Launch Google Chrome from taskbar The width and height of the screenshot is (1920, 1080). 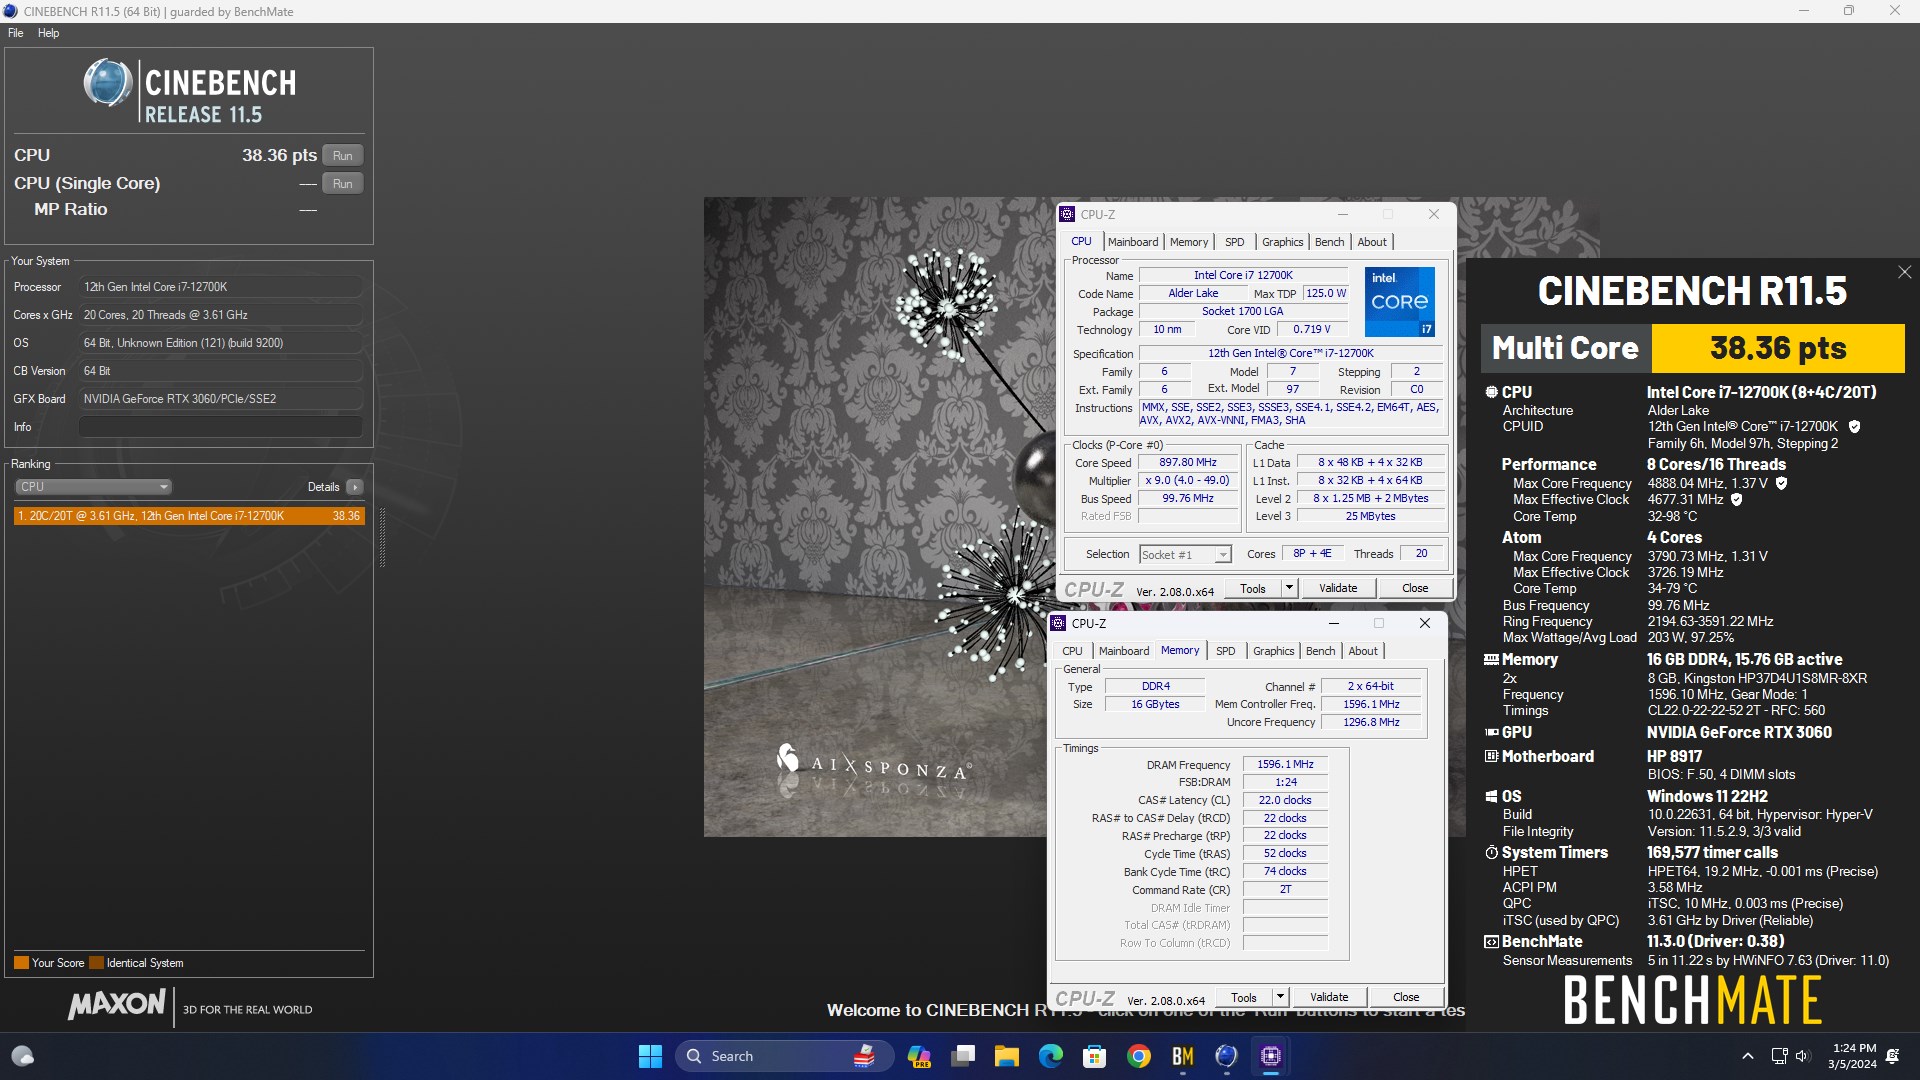(1139, 1056)
